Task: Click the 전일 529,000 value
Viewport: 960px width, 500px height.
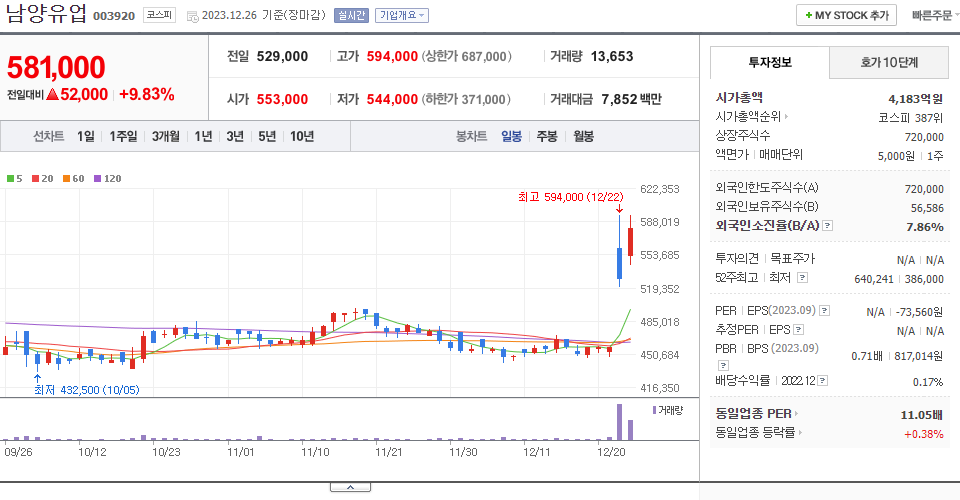Action: 282,56
